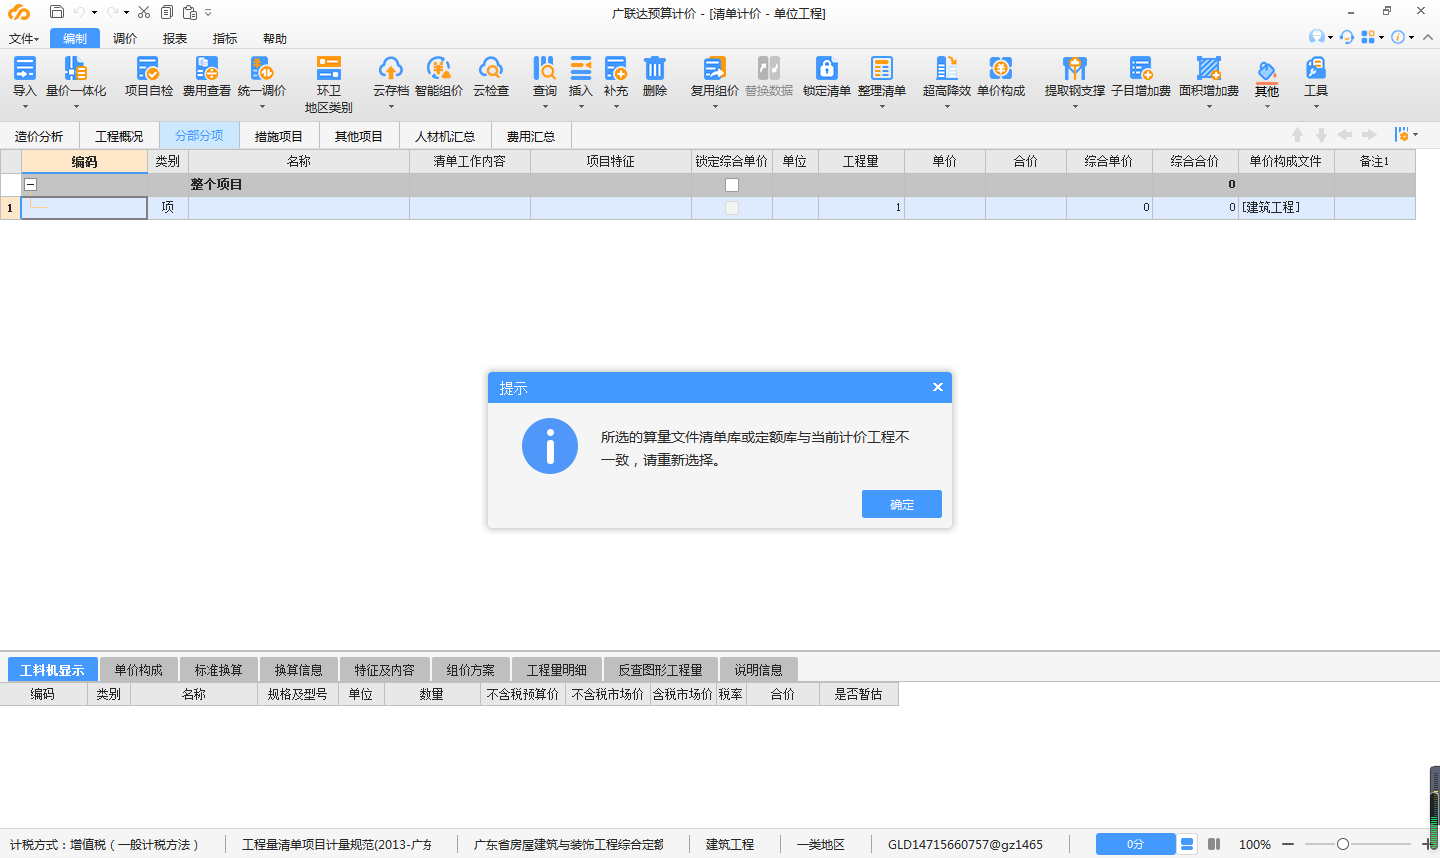The image size is (1440, 858).
Task: Select the split-column layout toggle in status bar
Action: click(1214, 844)
